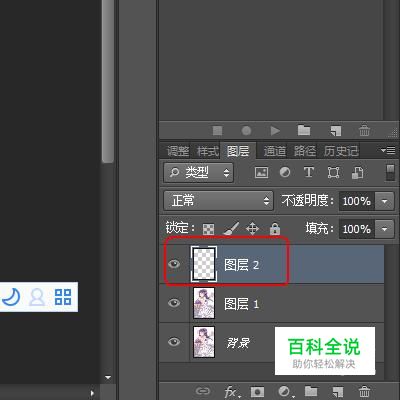The width and height of the screenshot is (400, 400).
Task: Click the scrollbar down arrow
Action: point(108,378)
